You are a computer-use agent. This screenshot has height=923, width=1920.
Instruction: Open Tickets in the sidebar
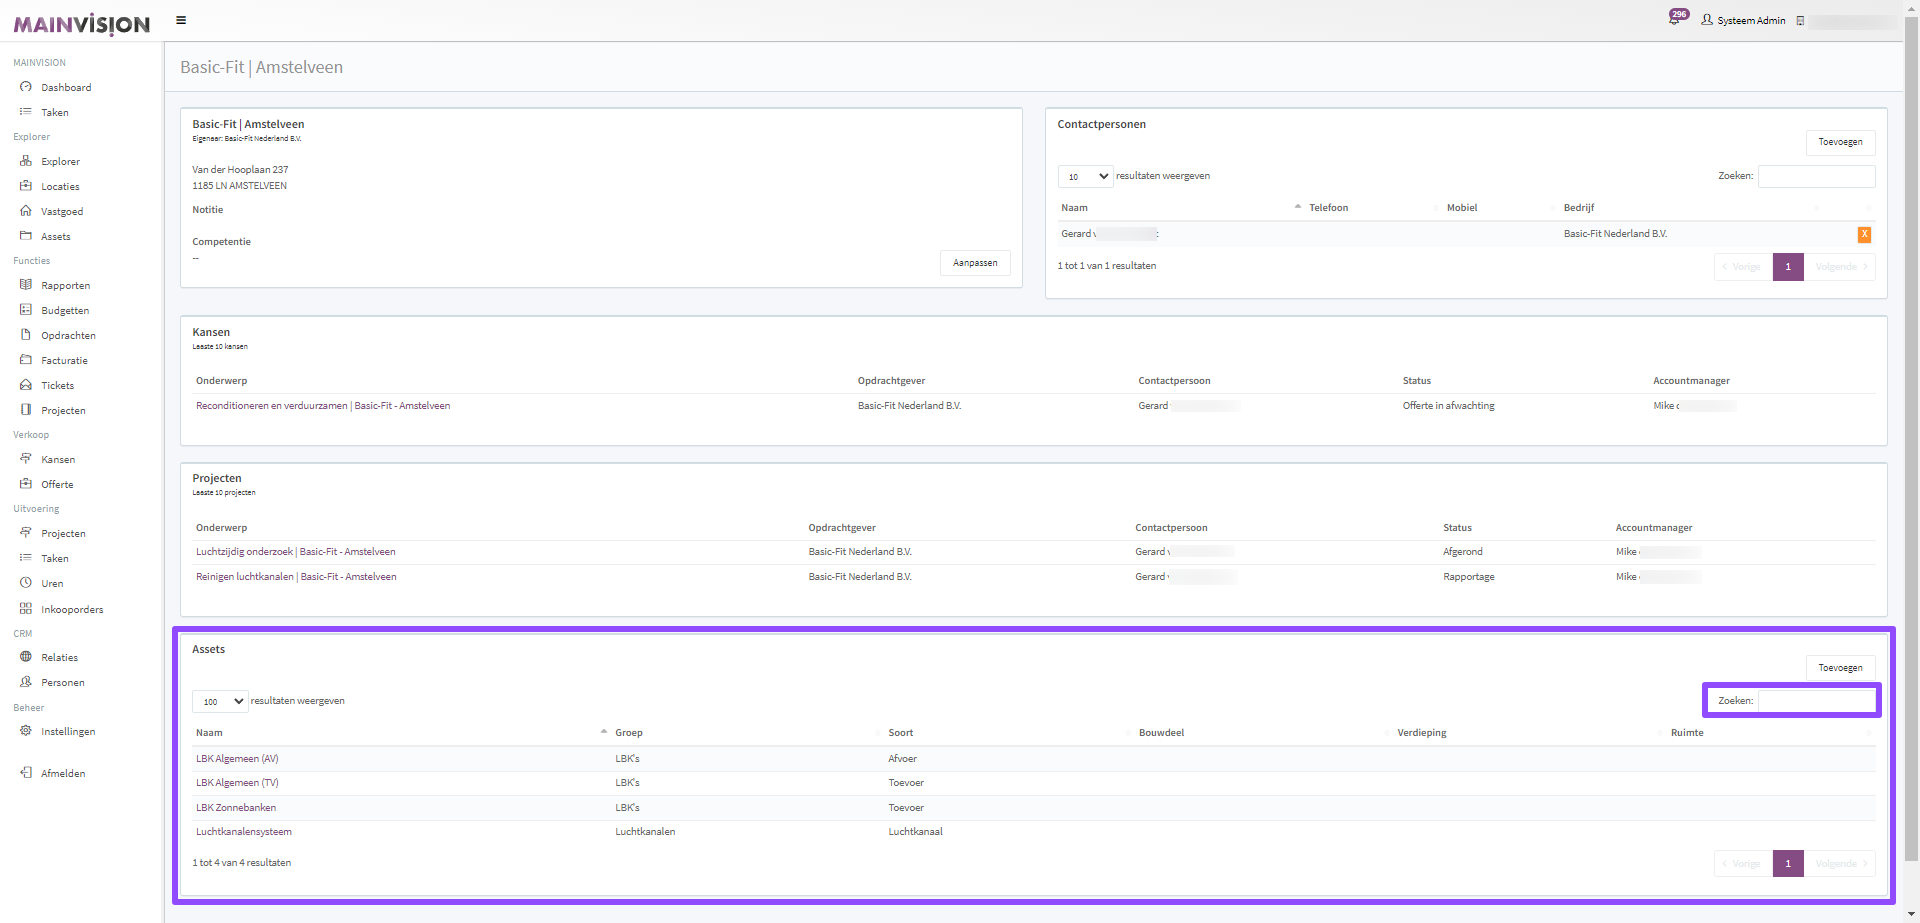57,386
